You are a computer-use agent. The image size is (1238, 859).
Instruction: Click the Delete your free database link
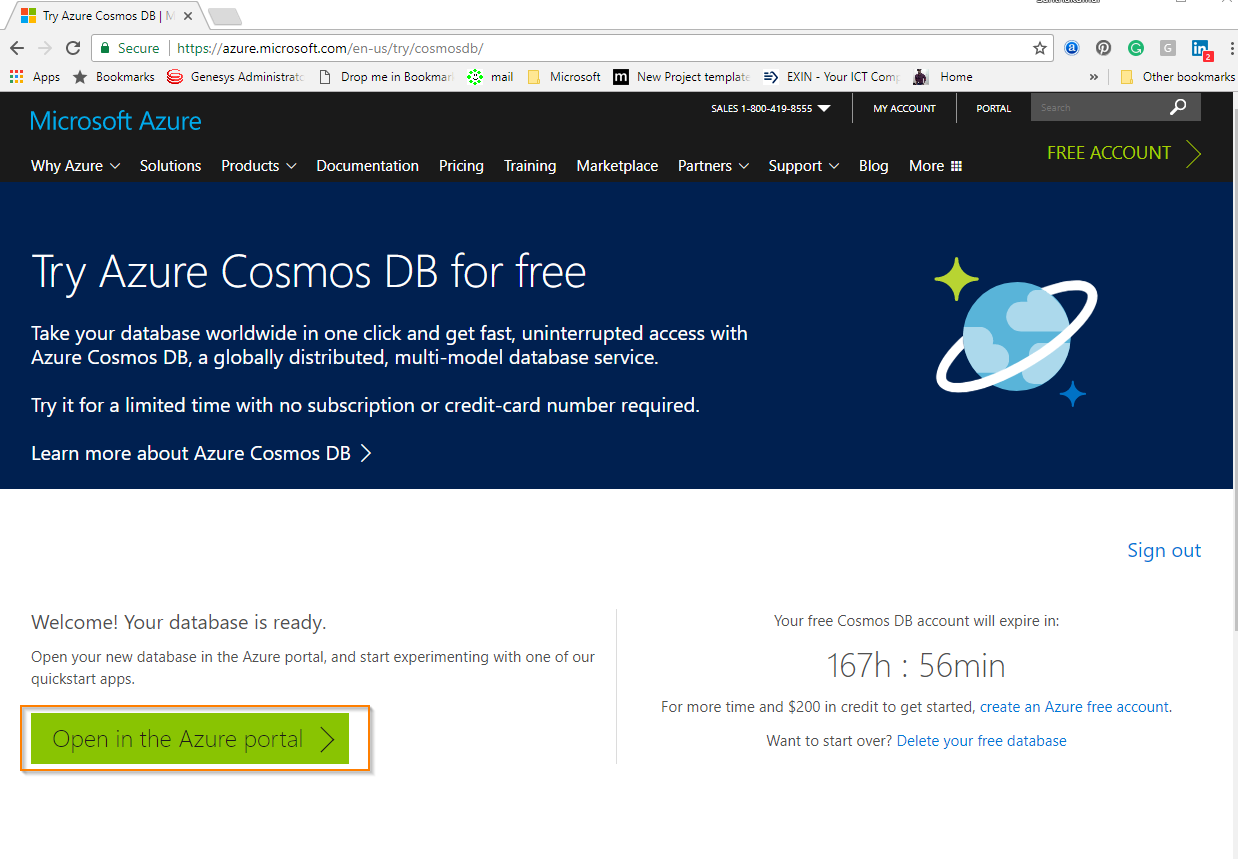click(982, 741)
